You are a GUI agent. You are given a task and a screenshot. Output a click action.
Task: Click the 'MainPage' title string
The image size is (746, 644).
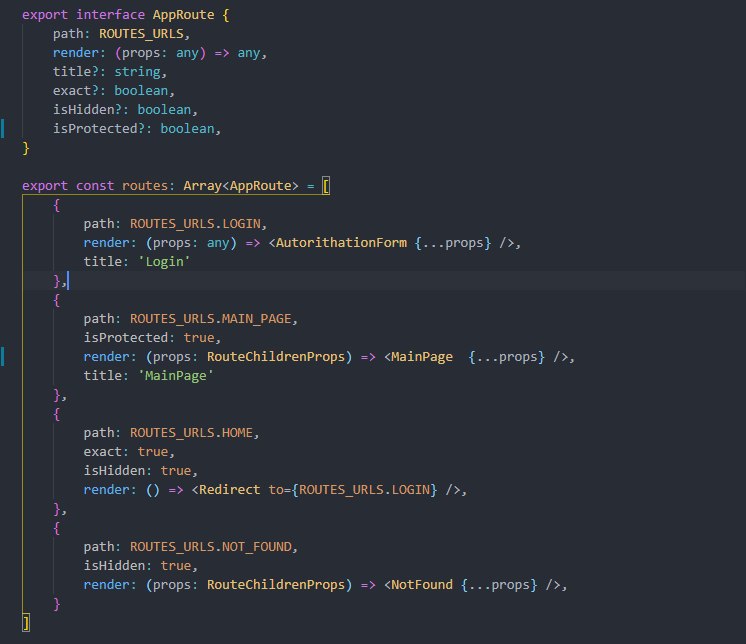[176, 376]
